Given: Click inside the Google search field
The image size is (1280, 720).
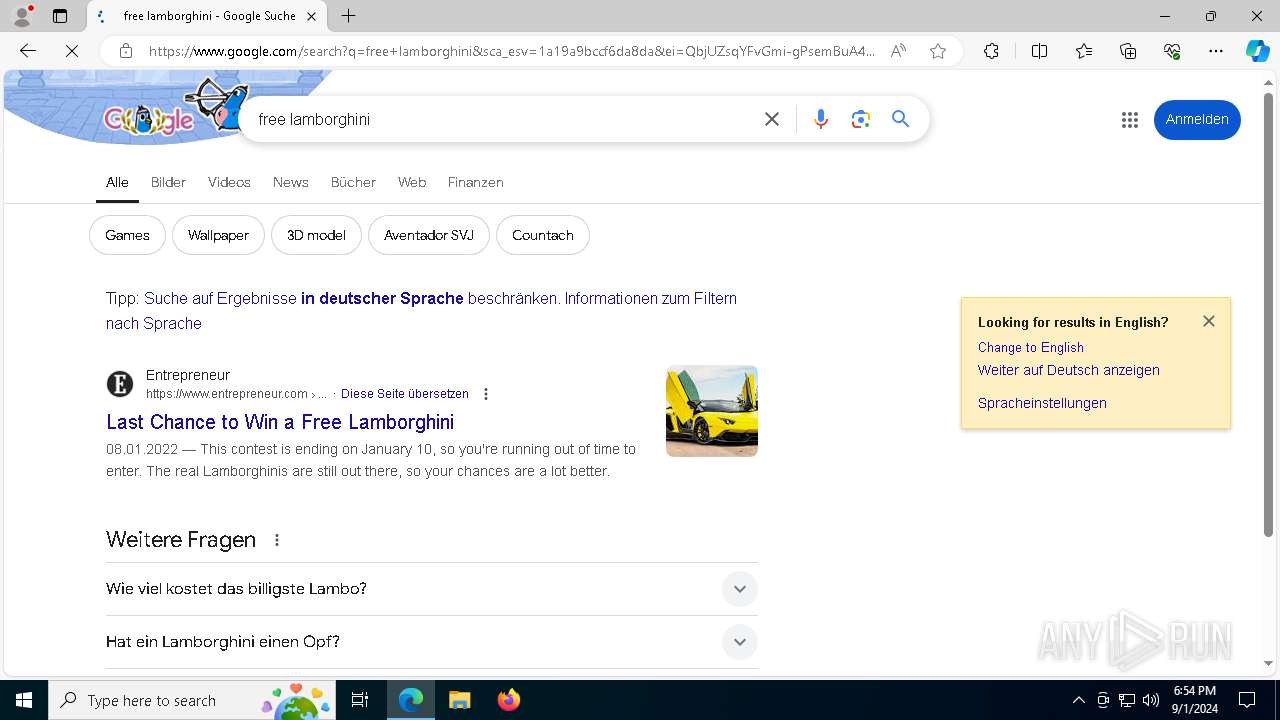Looking at the screenshot, I should point(500,119).
